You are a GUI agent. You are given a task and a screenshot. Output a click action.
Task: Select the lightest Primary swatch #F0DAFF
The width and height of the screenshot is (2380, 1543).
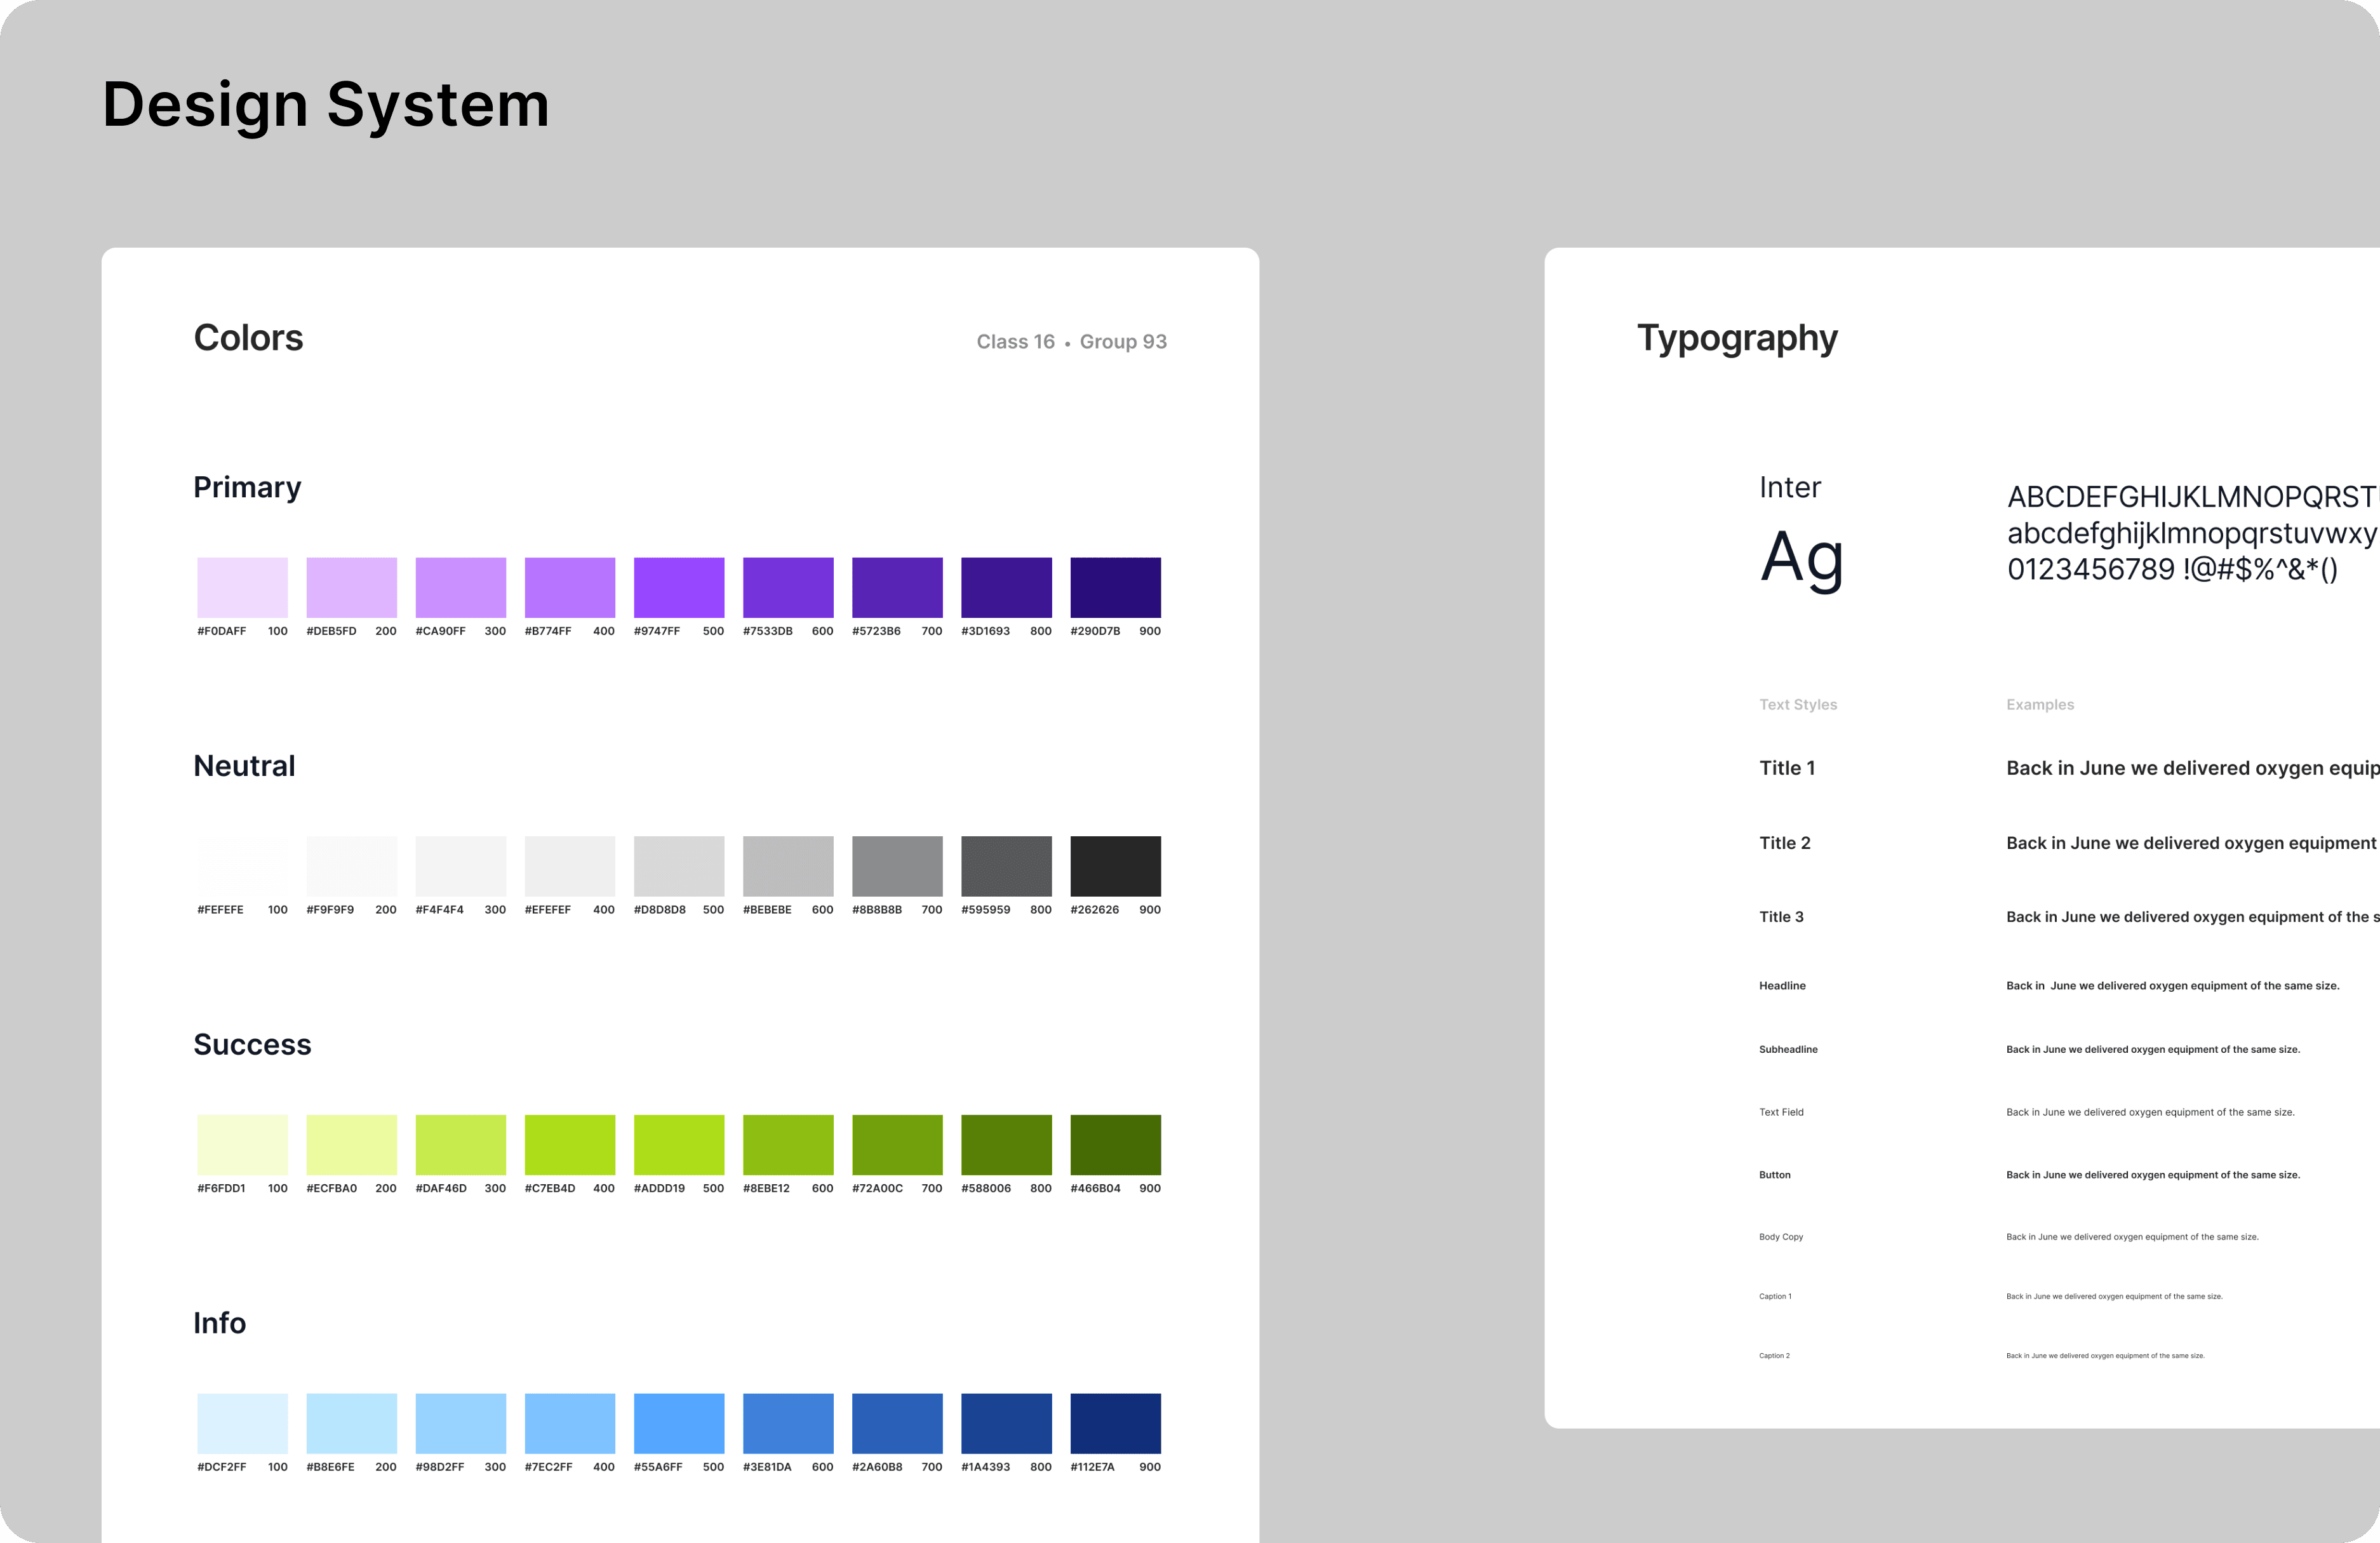(242, 587)
